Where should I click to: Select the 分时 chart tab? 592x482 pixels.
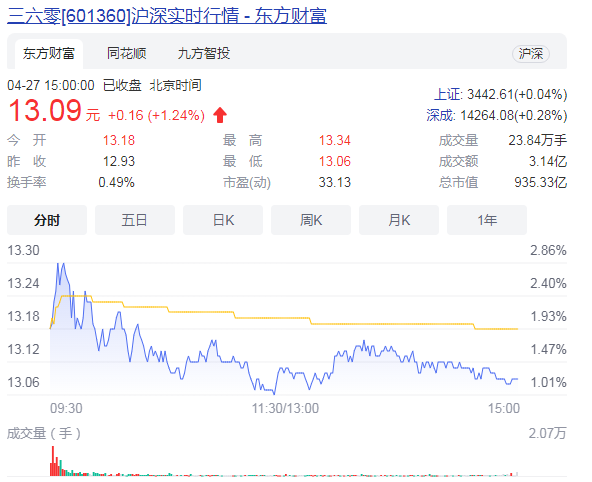point(47,220)
